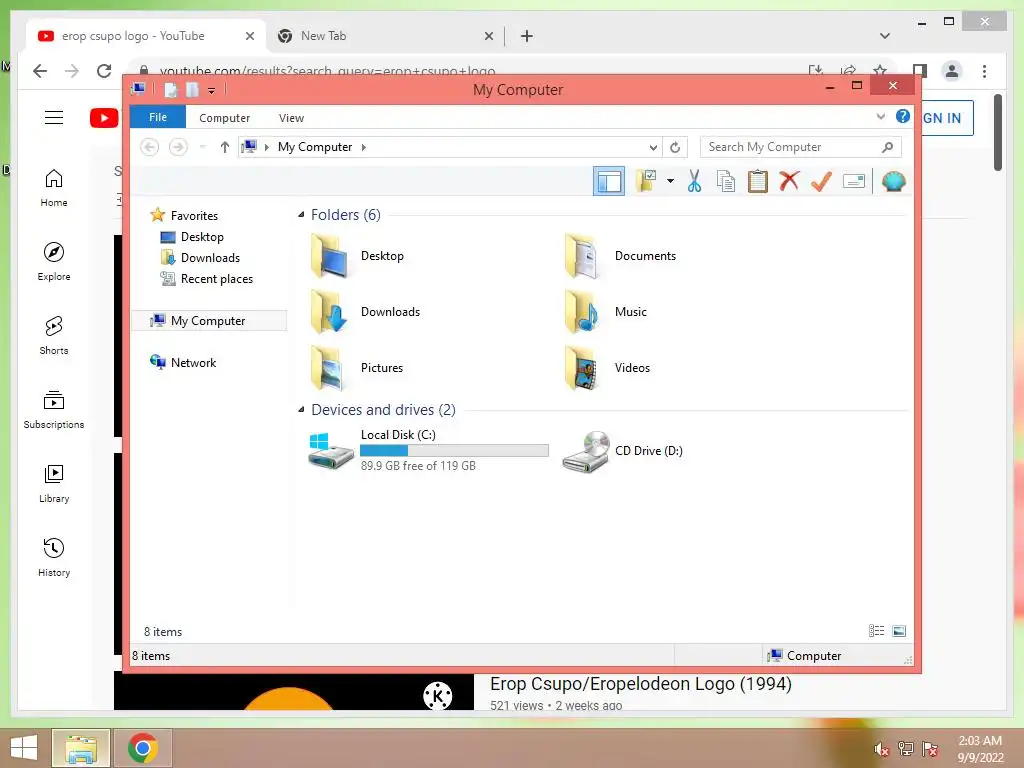Open the Computer ribbon tab

pyautogui.click(x=224, y=118)
